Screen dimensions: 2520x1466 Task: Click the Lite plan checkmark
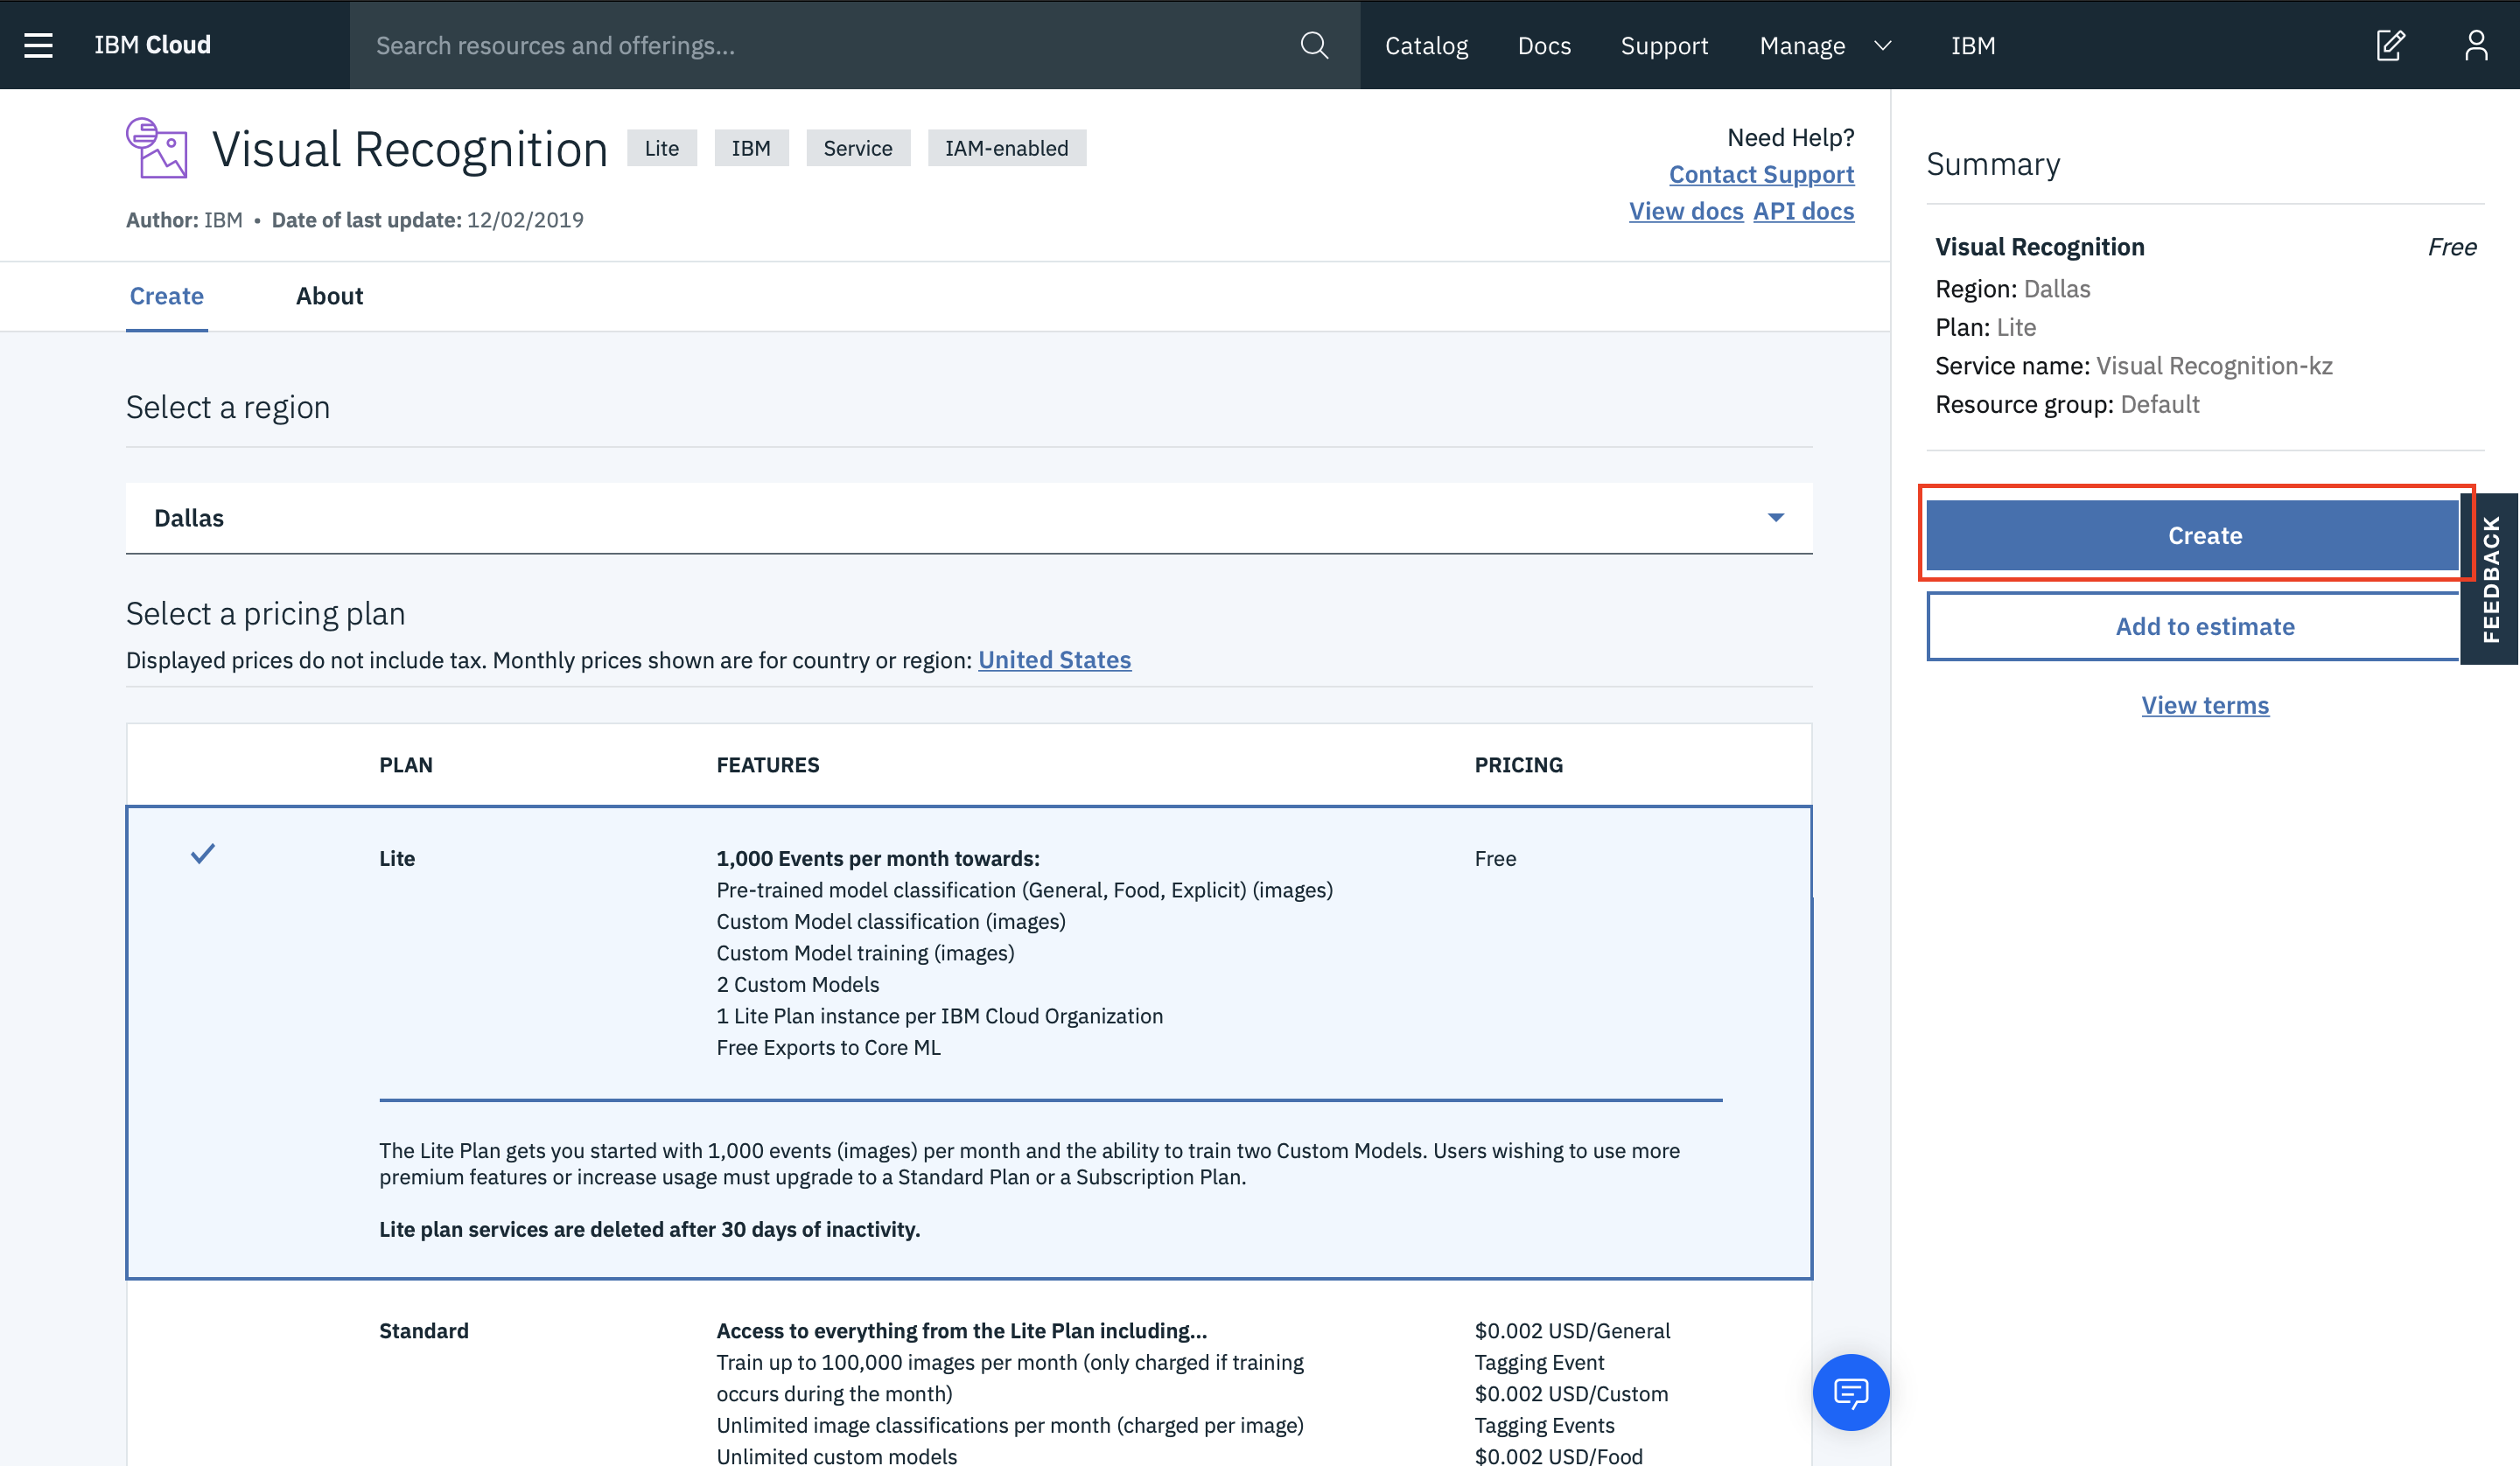pyautogui.click(x=203, y=854)
